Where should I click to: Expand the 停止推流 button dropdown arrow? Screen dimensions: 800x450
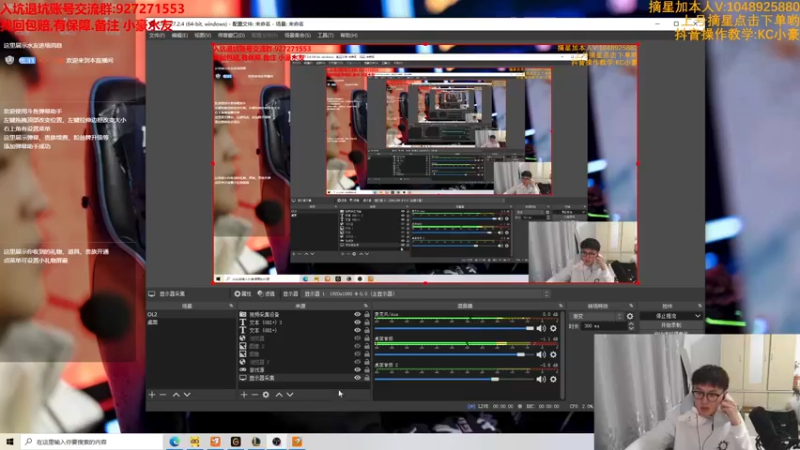click(x=697, y=316)
